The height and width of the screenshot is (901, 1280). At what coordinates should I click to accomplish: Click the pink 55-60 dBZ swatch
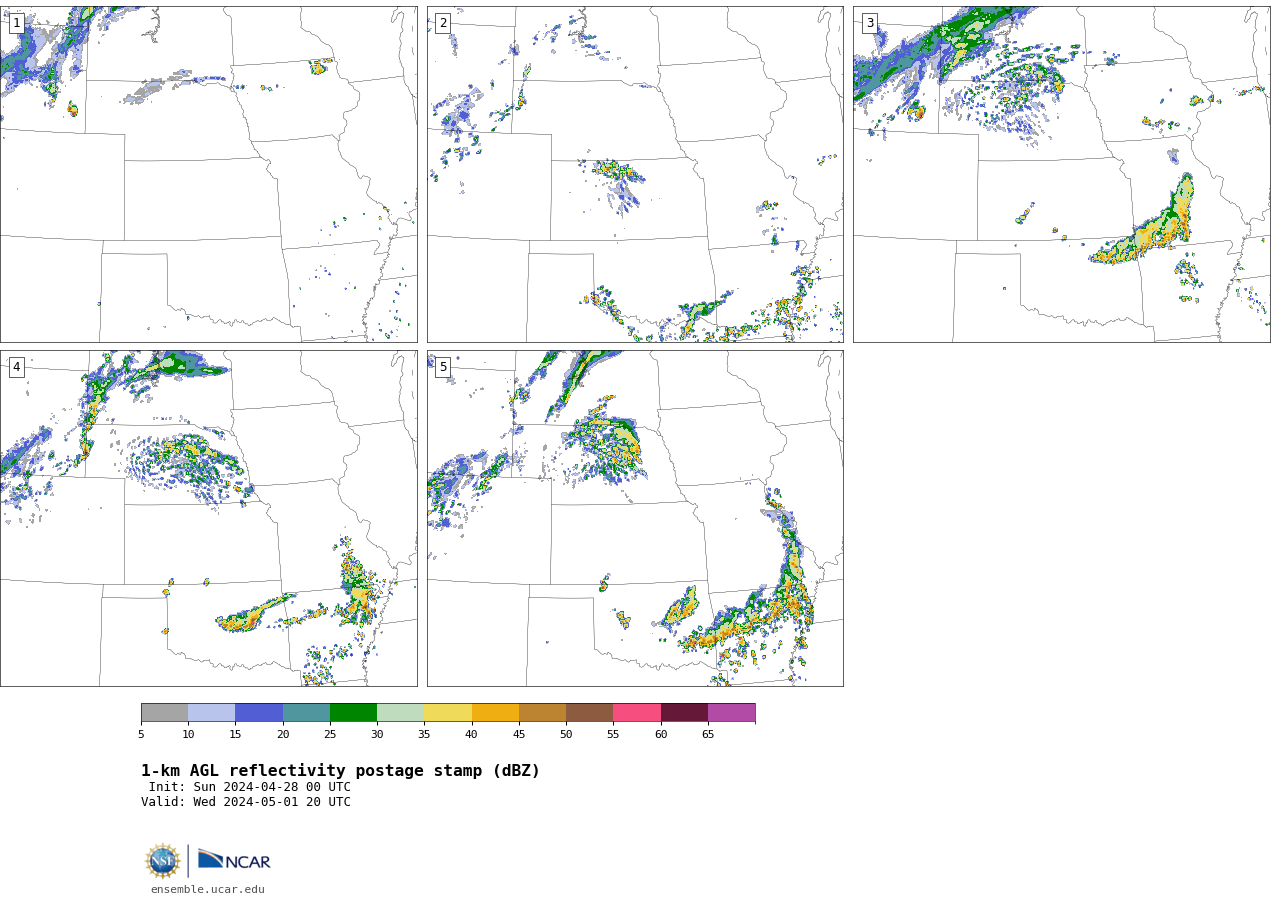637,712
